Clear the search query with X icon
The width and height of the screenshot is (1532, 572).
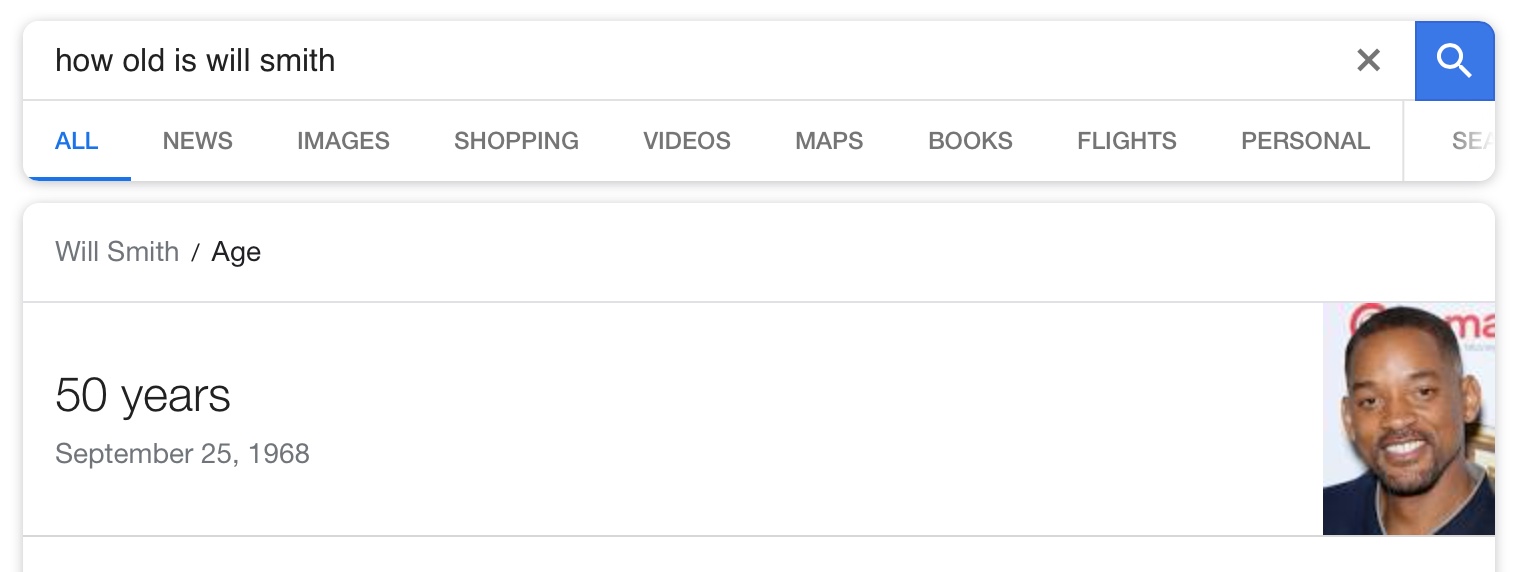point(1368,61)
